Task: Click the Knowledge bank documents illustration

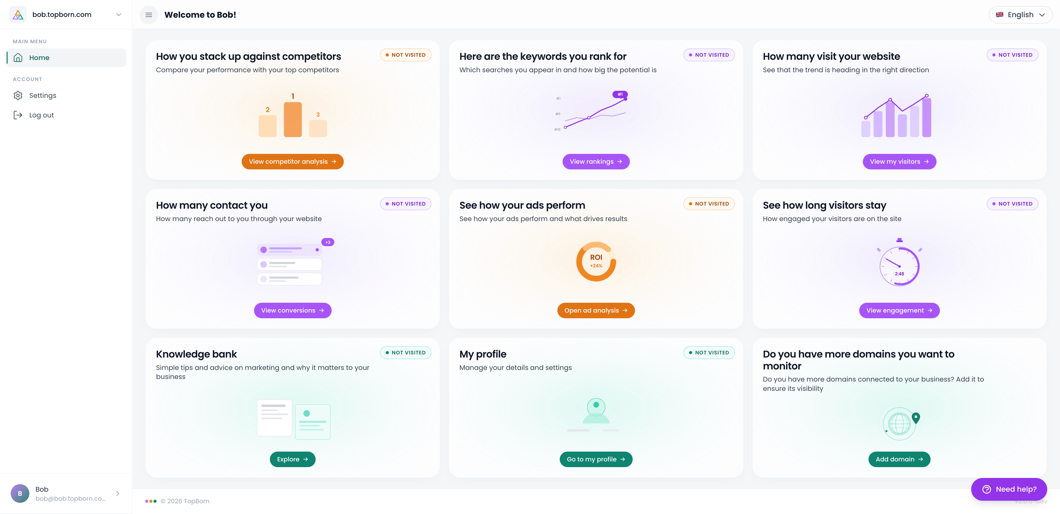Action: pos(293,419)
